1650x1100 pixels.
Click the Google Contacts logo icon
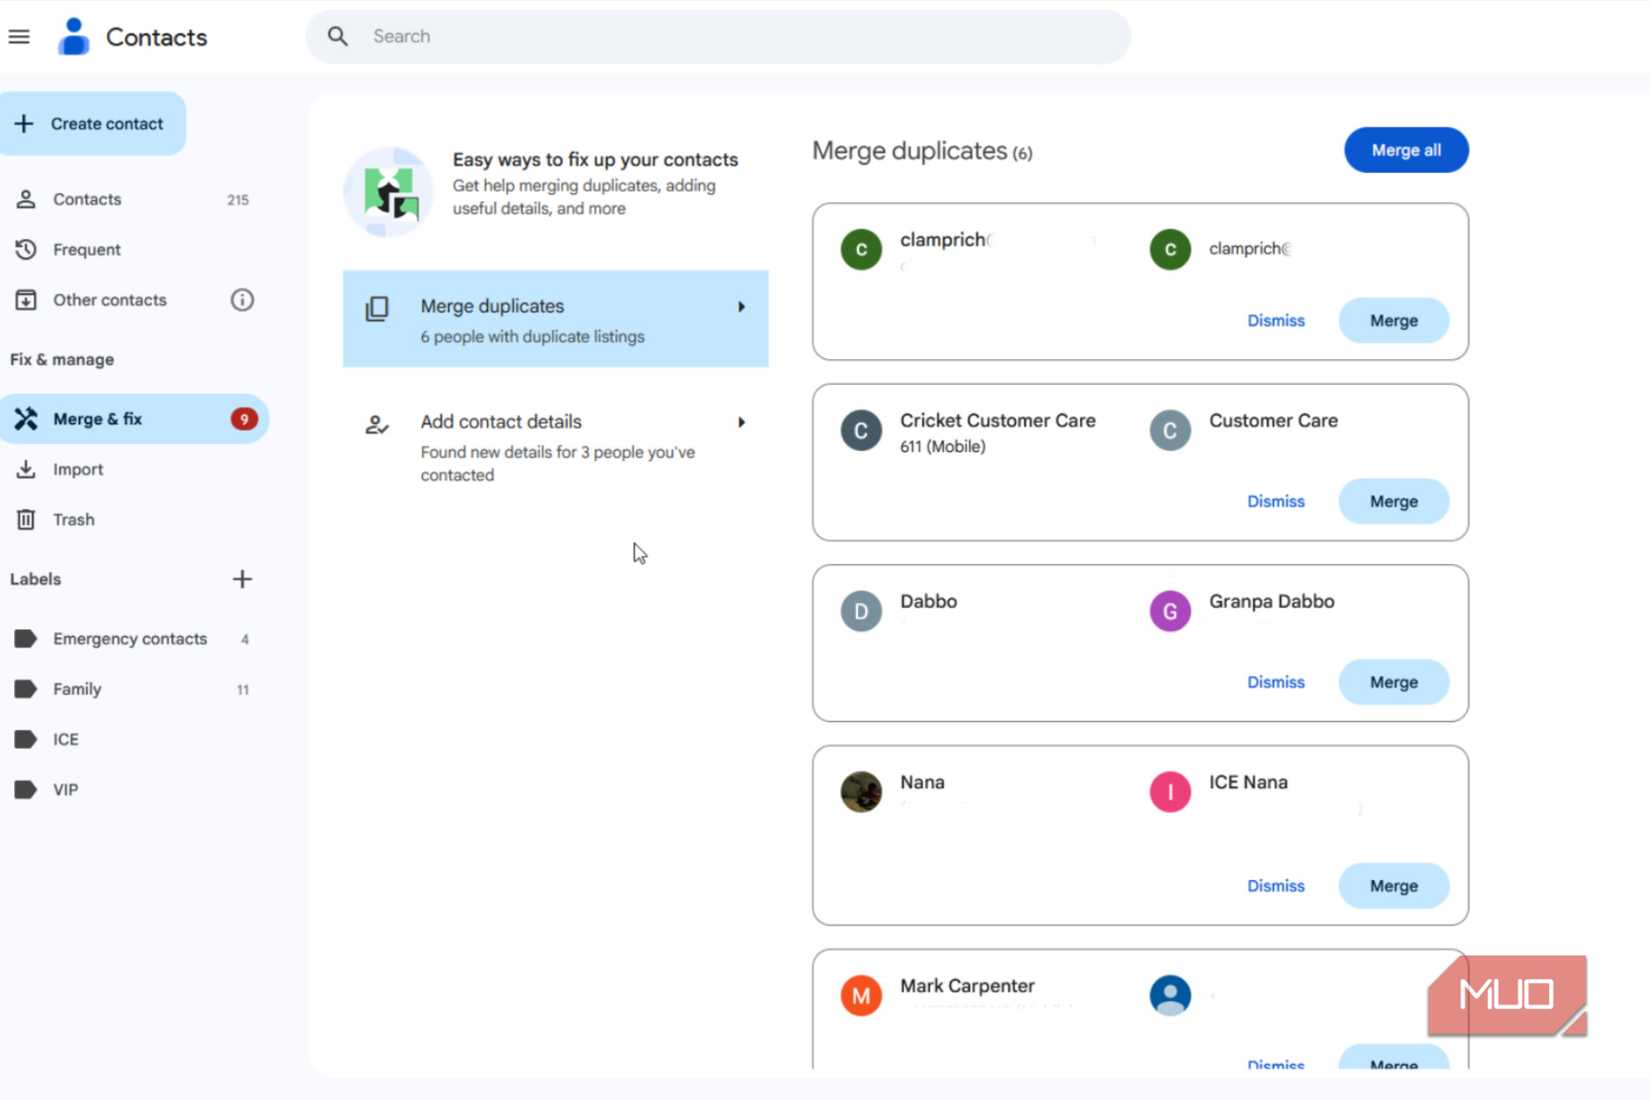click(x=73, y=37)
